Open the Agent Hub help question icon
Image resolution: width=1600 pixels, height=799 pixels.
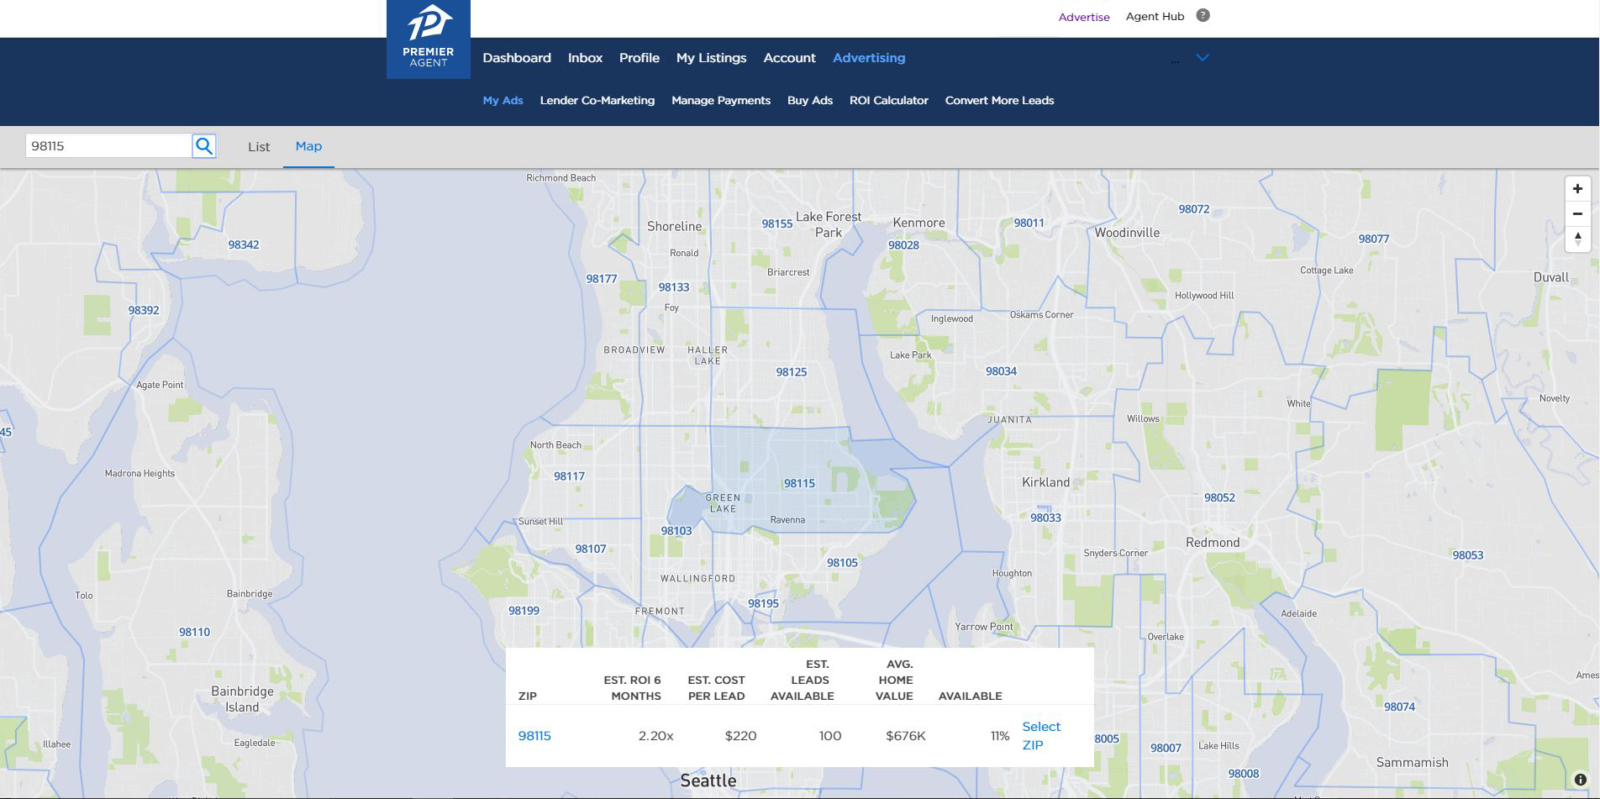point(1203,15)
